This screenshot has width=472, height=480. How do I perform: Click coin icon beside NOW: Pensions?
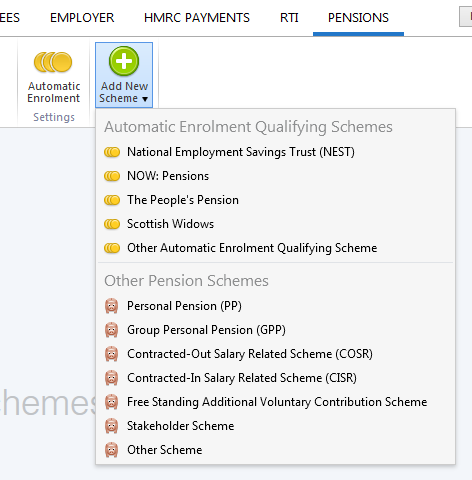pyautogui.click(x=112, y=176)
